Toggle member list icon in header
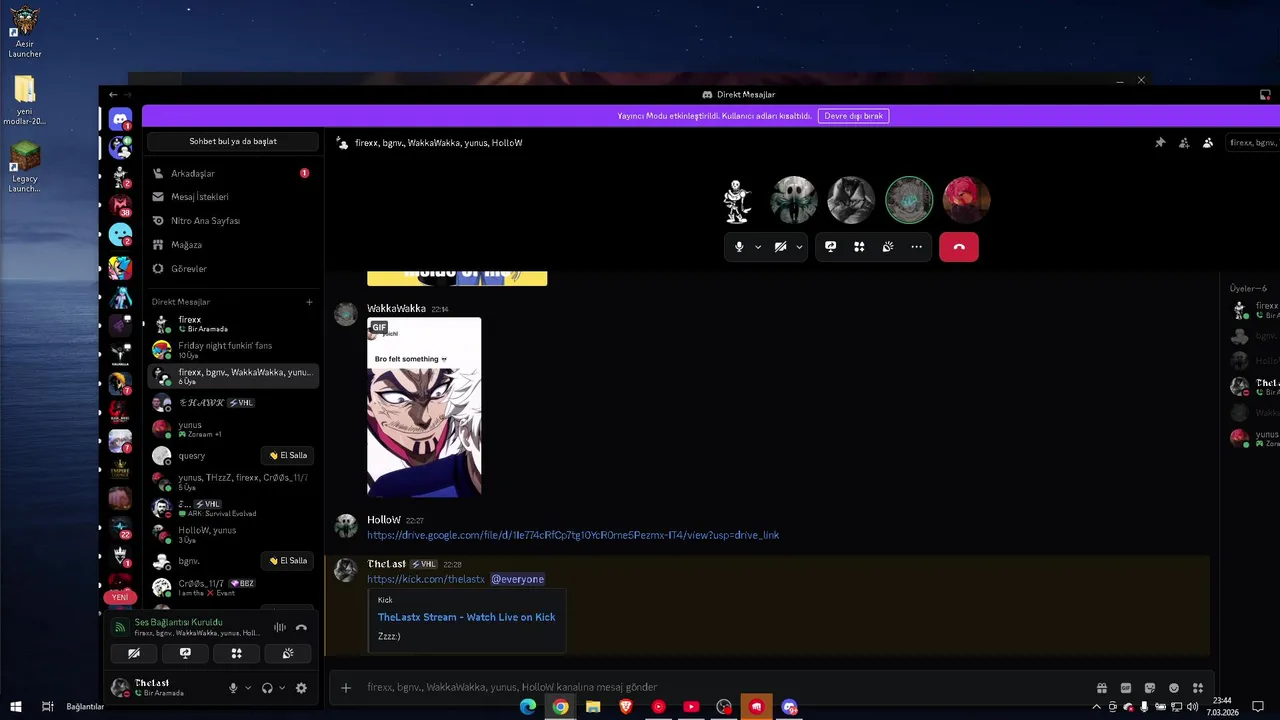Viewport: 1280px width, 720px height. [x=1208, y=143]
